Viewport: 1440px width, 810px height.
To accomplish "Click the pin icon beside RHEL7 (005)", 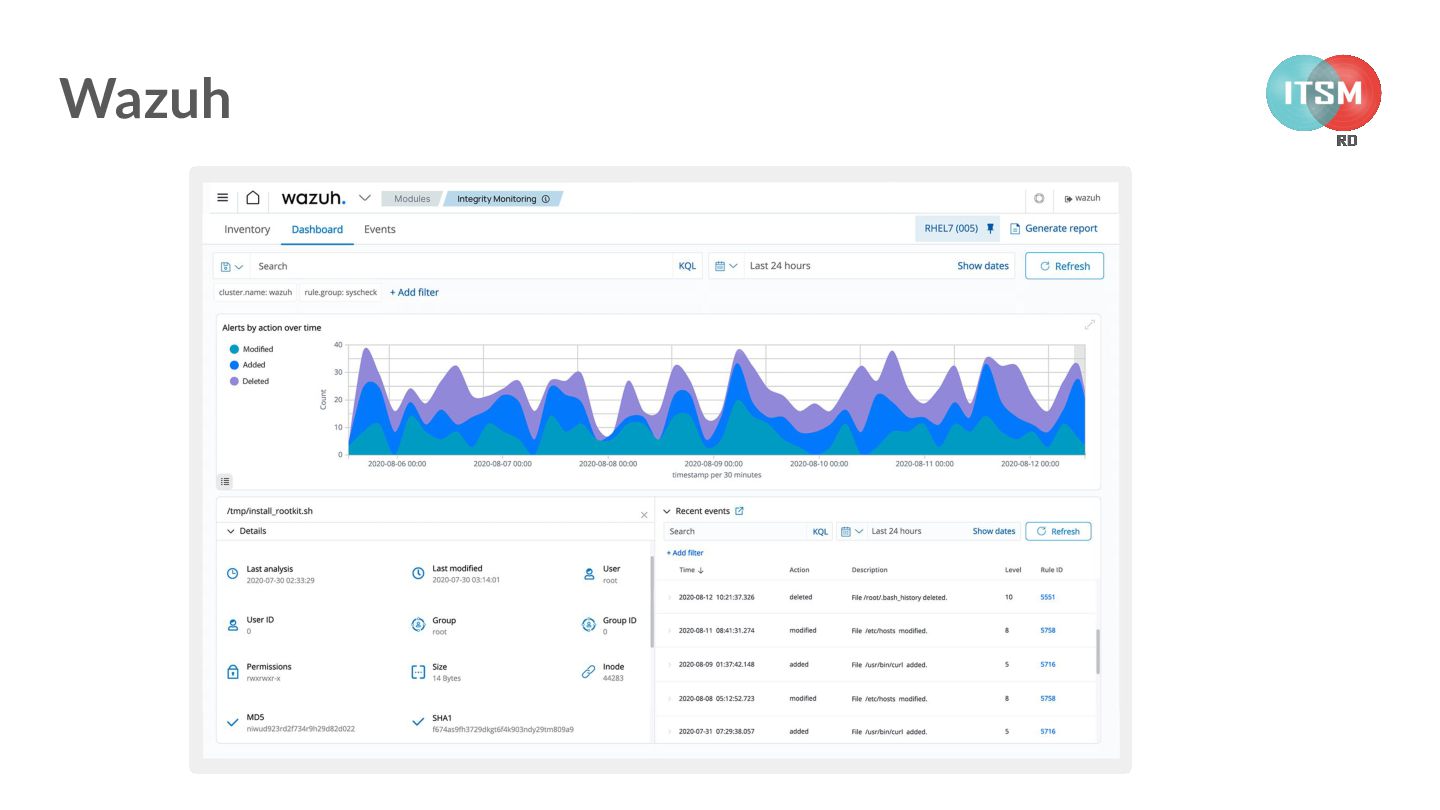I will coord(990,228).
